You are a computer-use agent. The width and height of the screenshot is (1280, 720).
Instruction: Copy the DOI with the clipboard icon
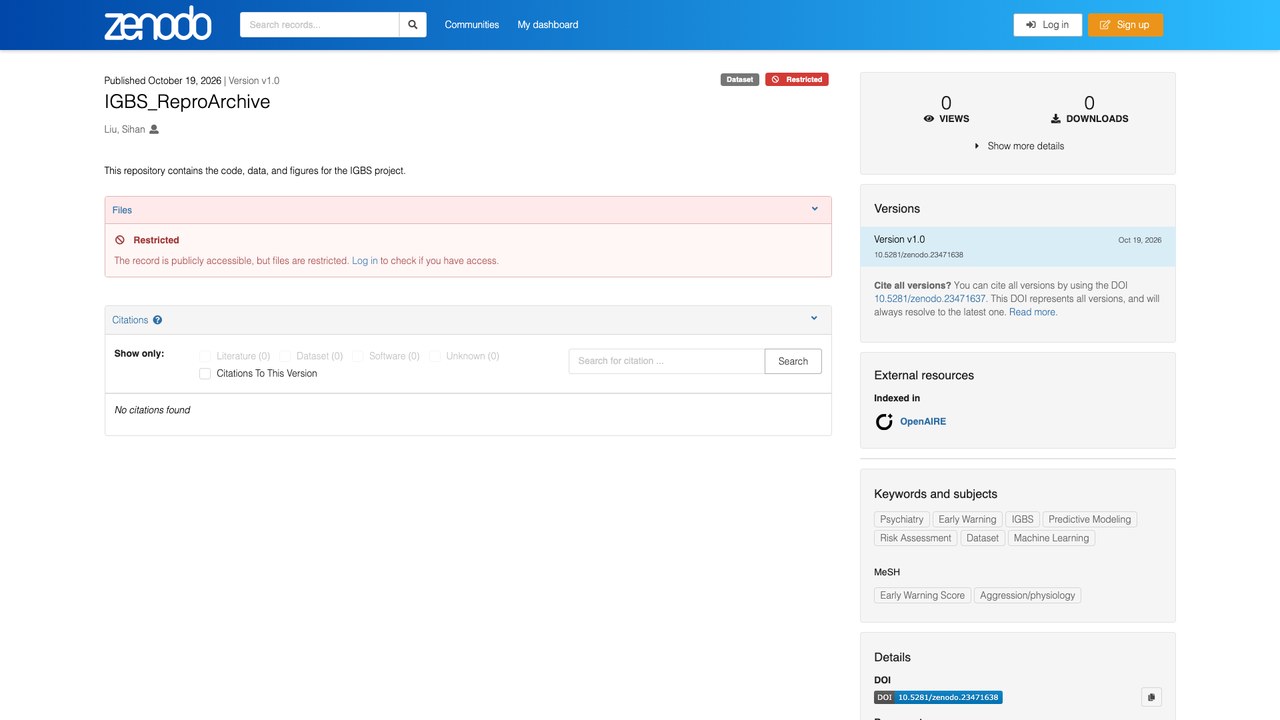coord(1151,697)
